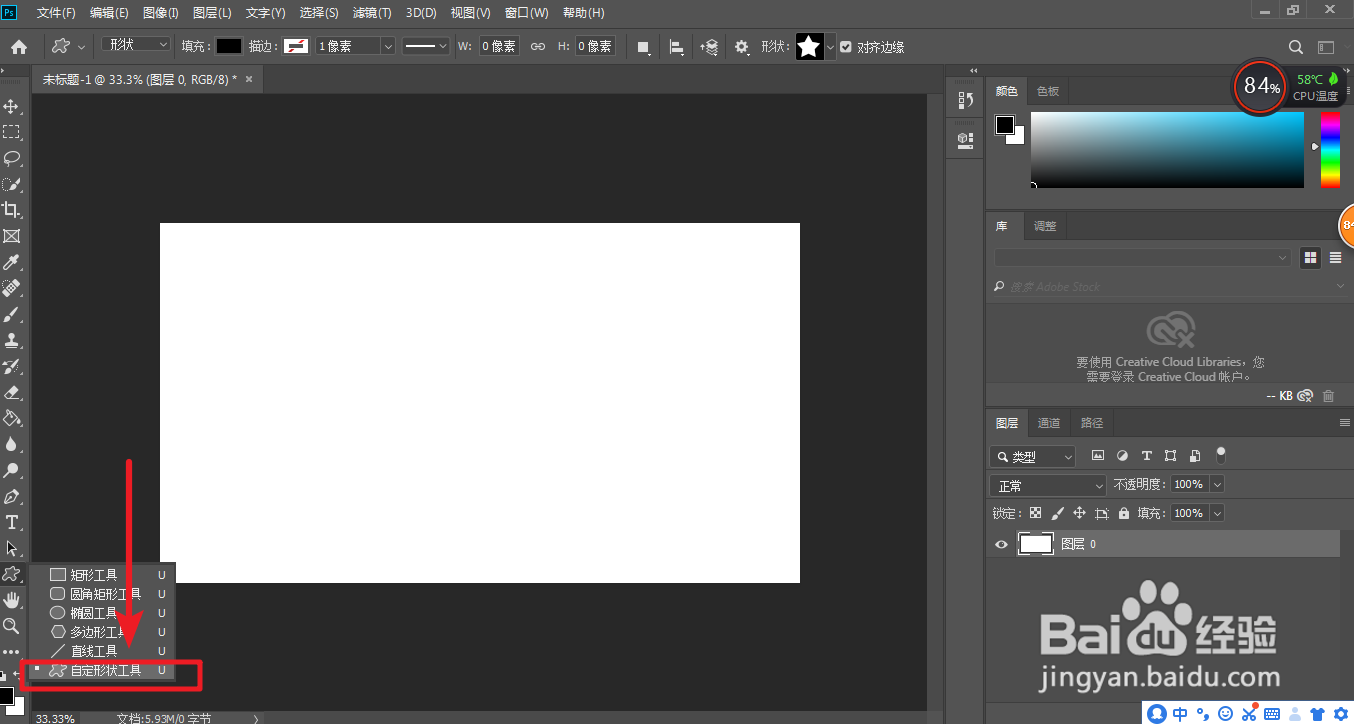This screenshot has height=724, width=1354.
Task: Switch to the 通道 tab
Action: click(1049, 423)
